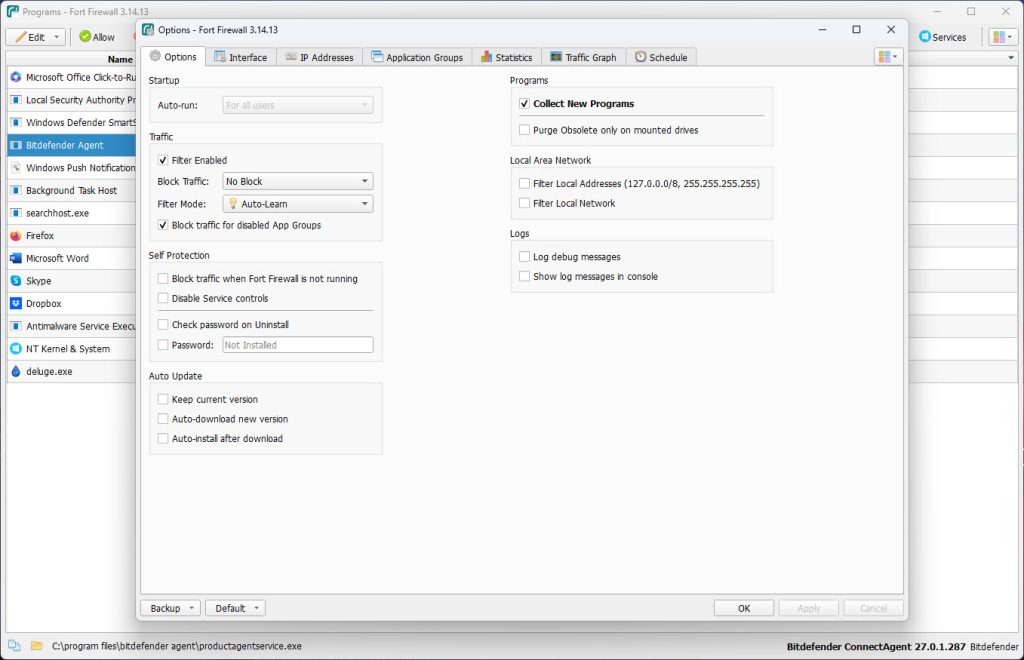Click the open folder icon in status bar

[x=37, y=646]
